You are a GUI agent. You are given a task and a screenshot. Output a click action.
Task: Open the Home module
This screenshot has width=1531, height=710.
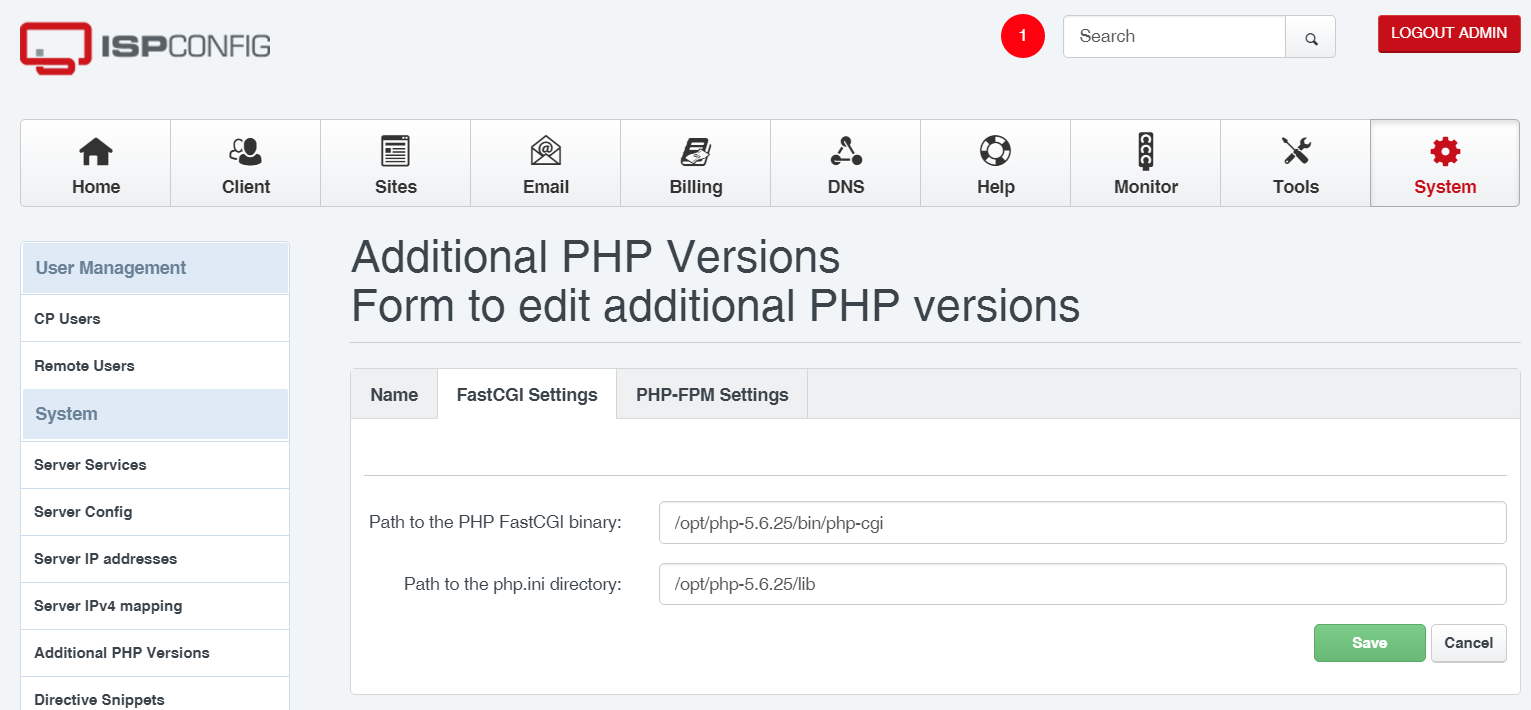pyautogui.click(x=96, y=163)
